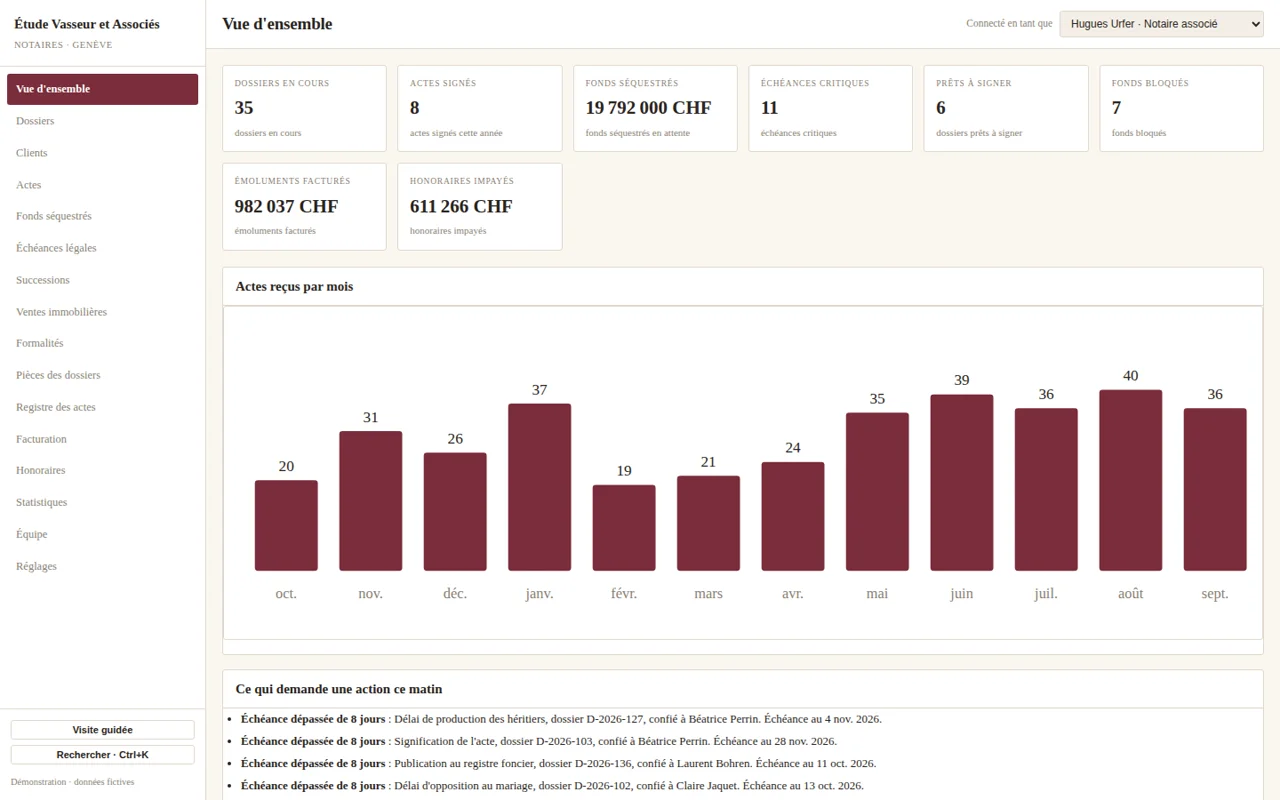Open Équipe section
This screenshot has width=1280, height=800.
point(102,534)
